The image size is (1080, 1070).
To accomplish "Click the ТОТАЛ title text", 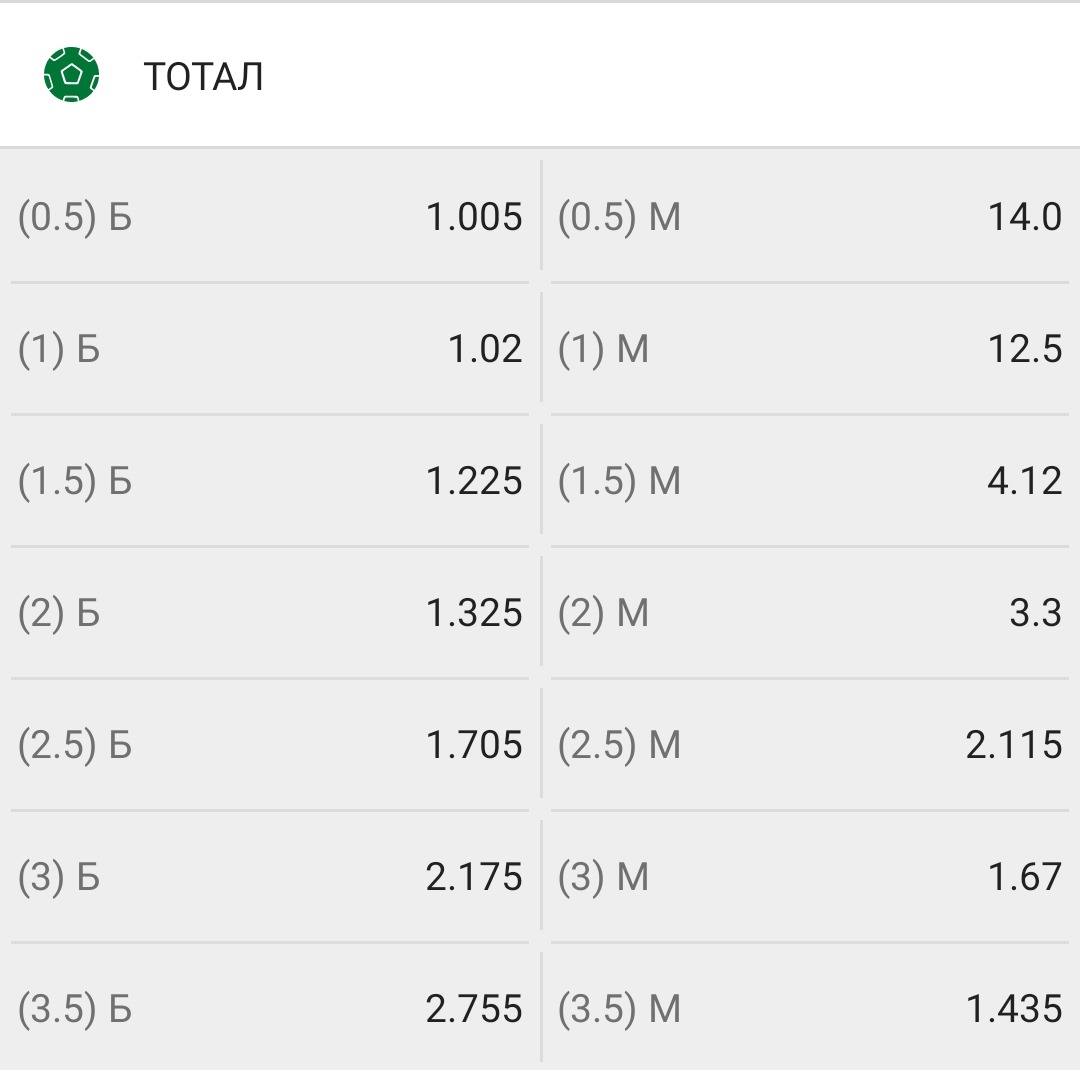I will point(203,76).
